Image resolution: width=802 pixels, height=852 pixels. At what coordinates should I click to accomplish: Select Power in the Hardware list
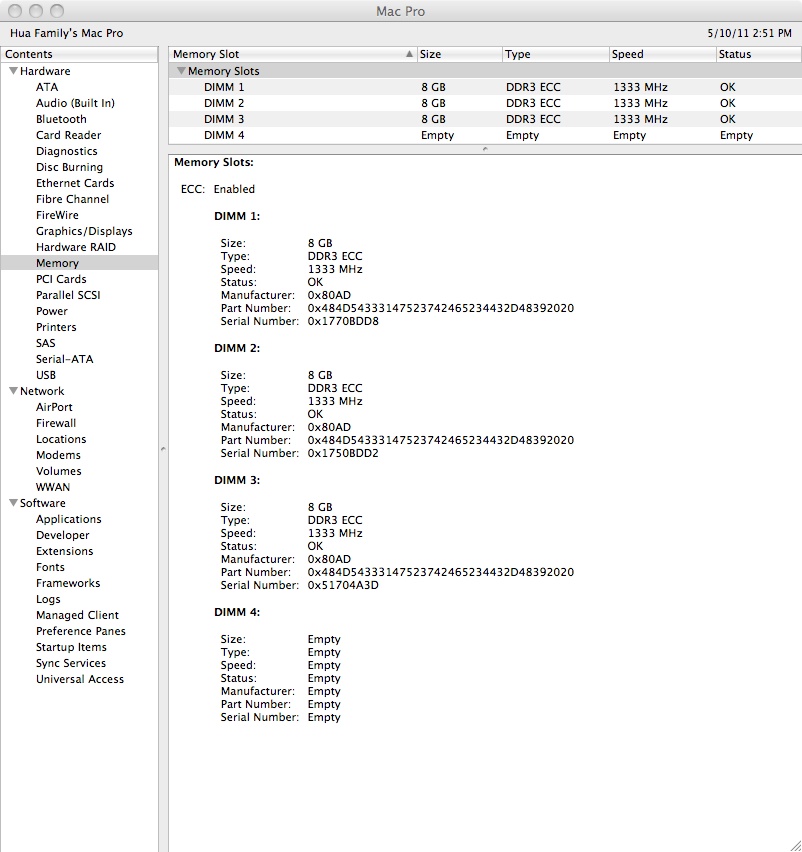coord(52,311)
